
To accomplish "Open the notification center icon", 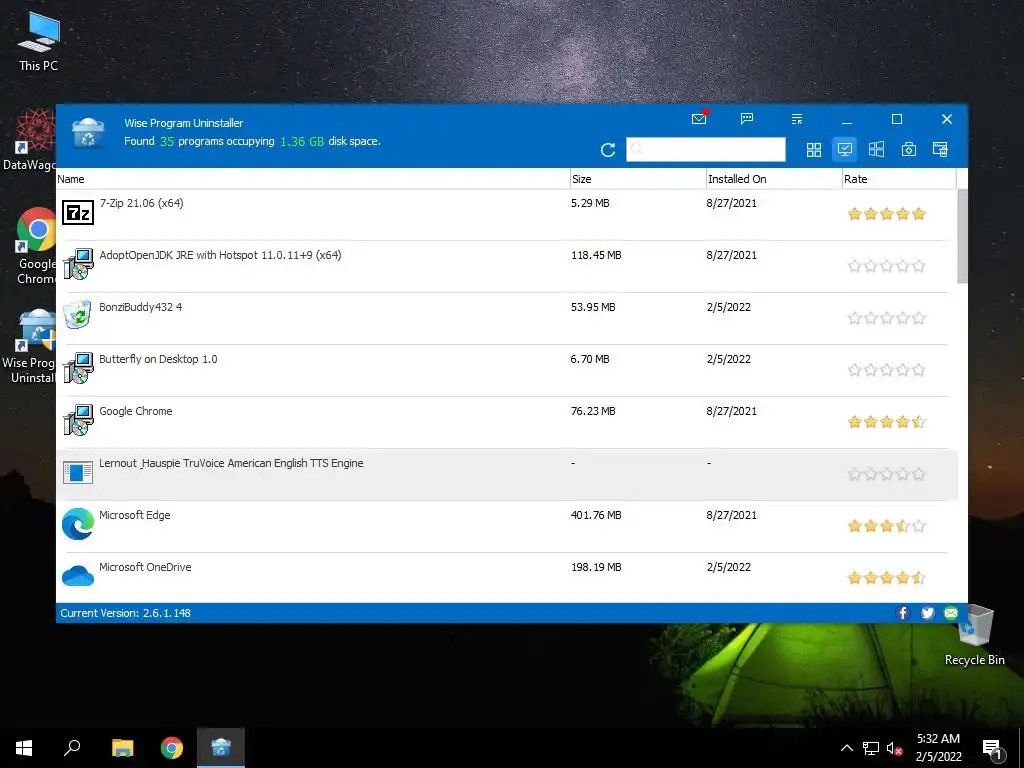I will point(993,749).
